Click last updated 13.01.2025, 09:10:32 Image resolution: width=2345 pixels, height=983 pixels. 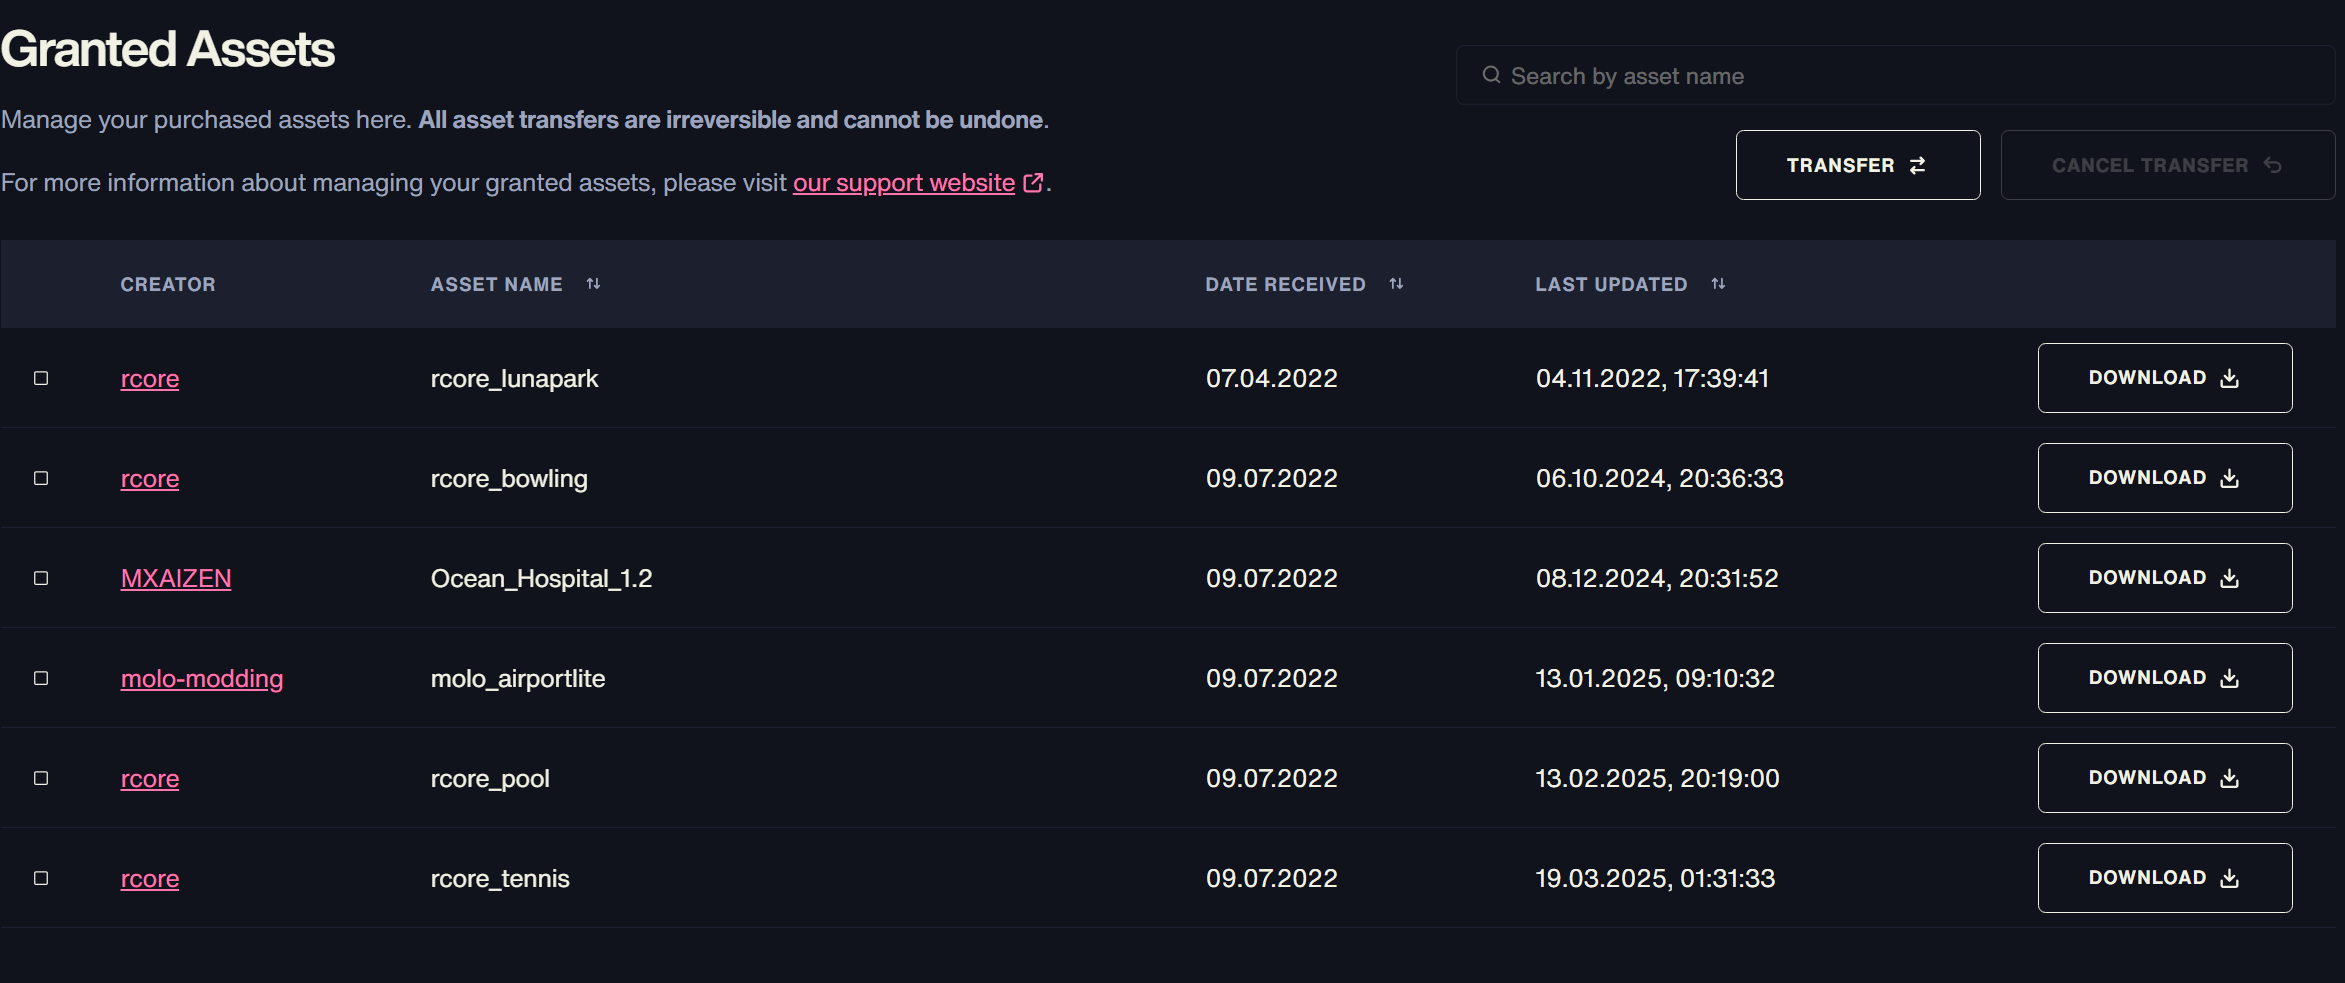click(x=1655, y=679)
